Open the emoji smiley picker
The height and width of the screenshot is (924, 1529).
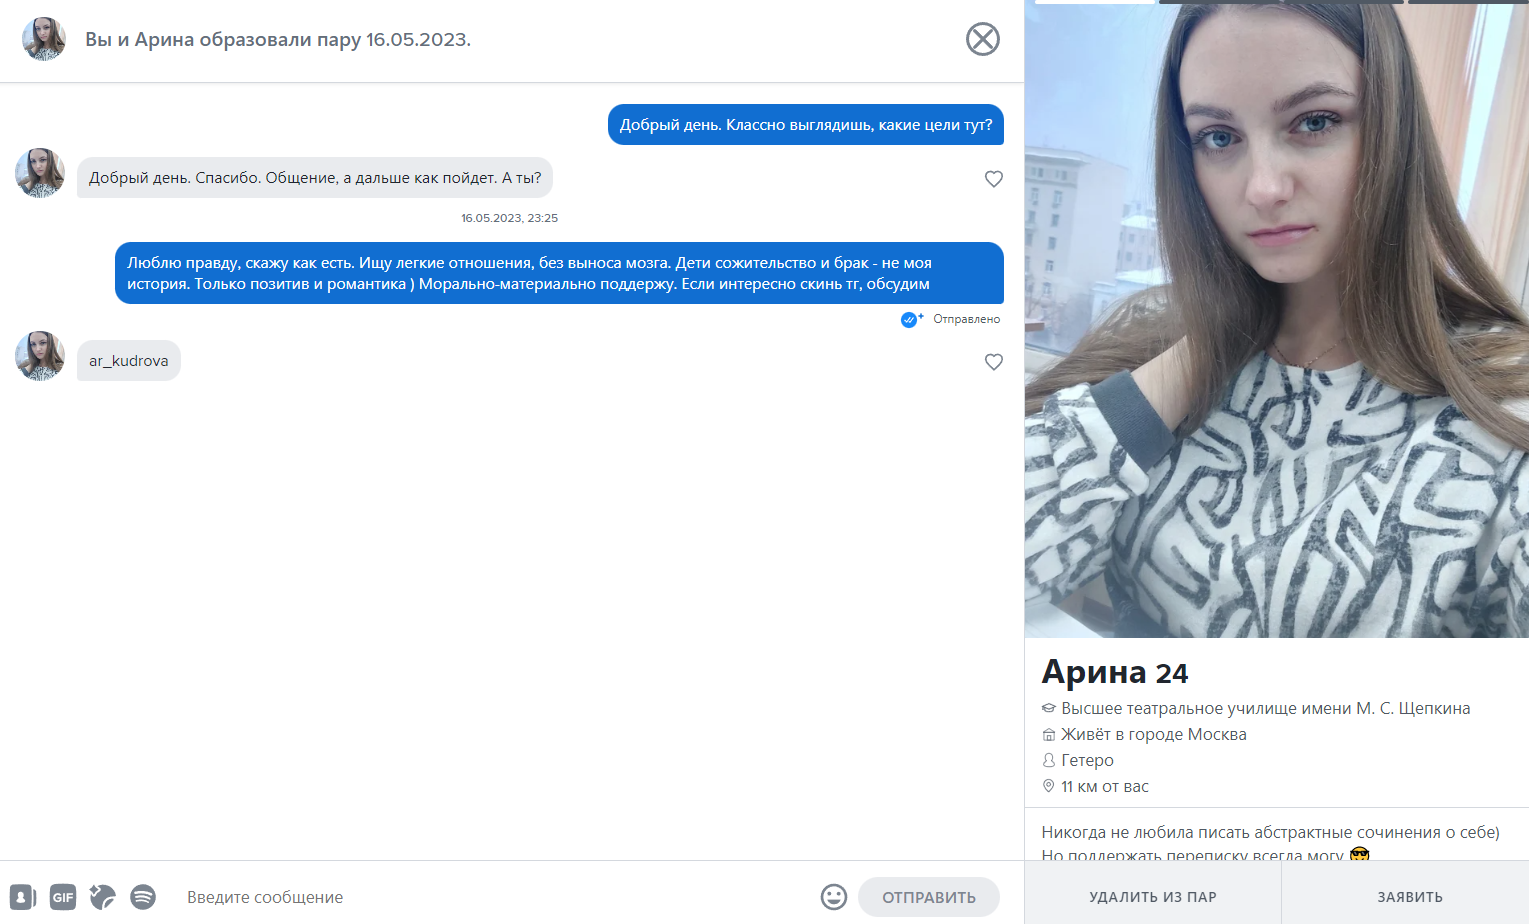click(x=834, y=897)
